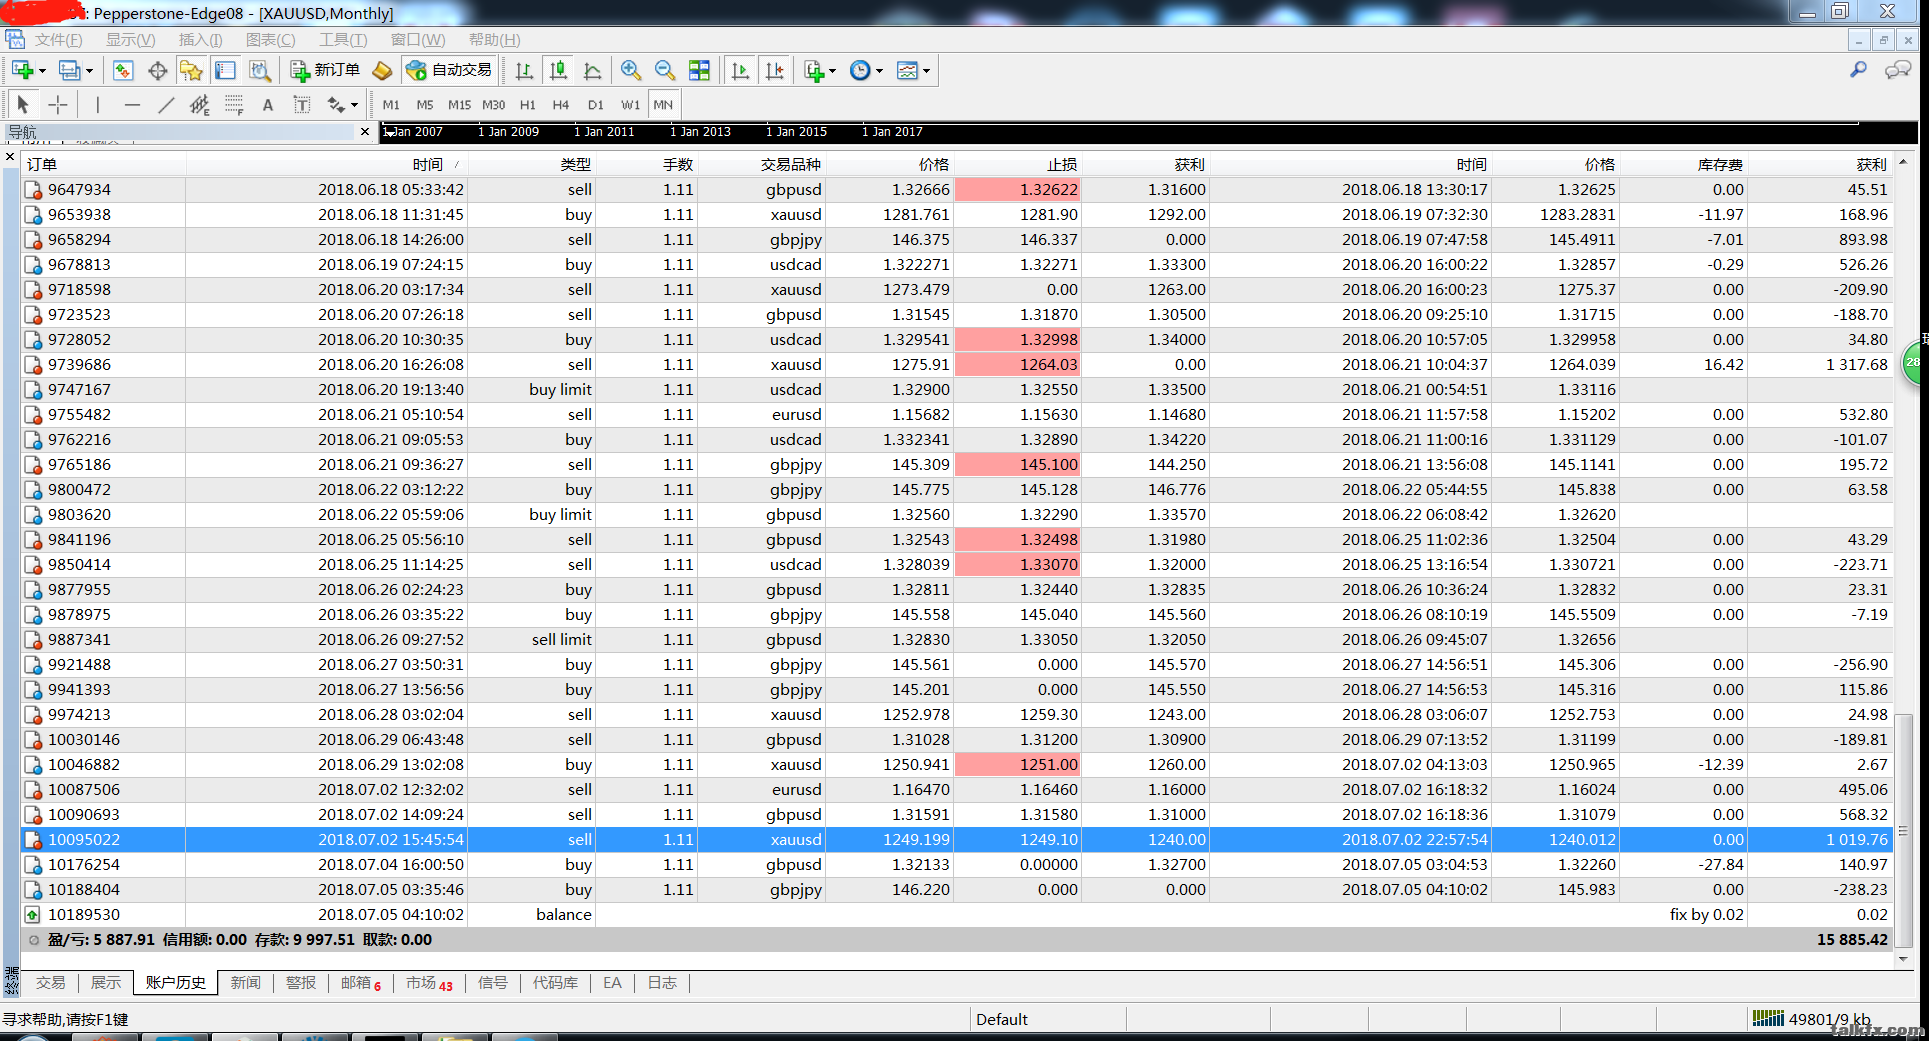This screenshot has height=1041, width=1929.
Task: Switch chart to candlestick mode
Action: tap(558, 70)
